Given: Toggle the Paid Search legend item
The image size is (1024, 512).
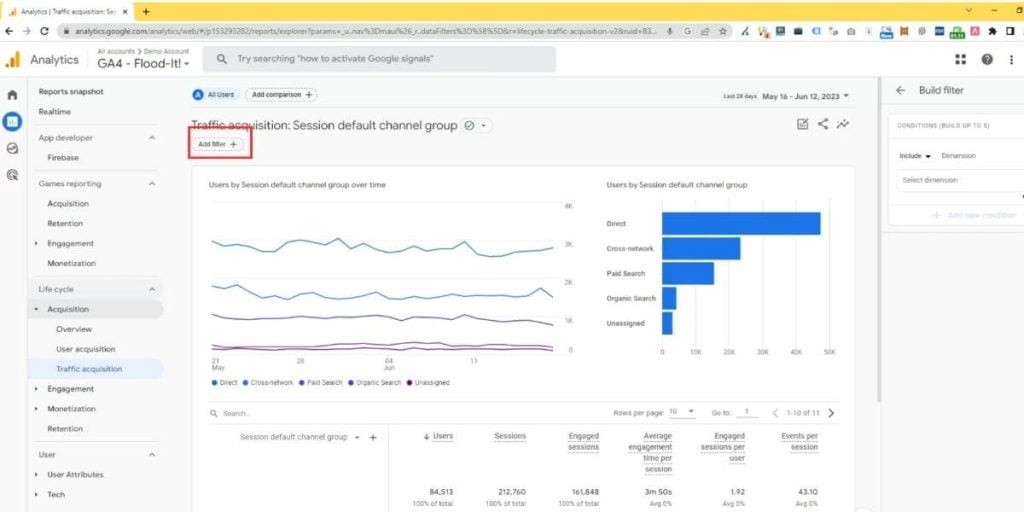Looking at the screenshot, I should [x=322, y=383].
